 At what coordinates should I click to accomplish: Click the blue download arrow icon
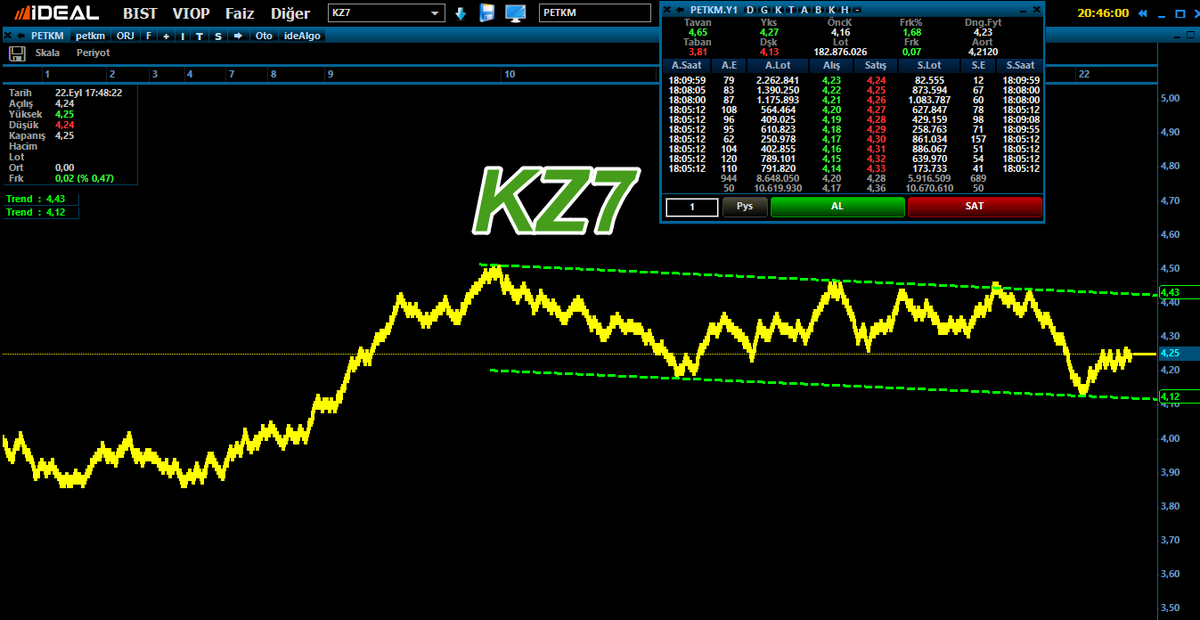tap(461, 13)
